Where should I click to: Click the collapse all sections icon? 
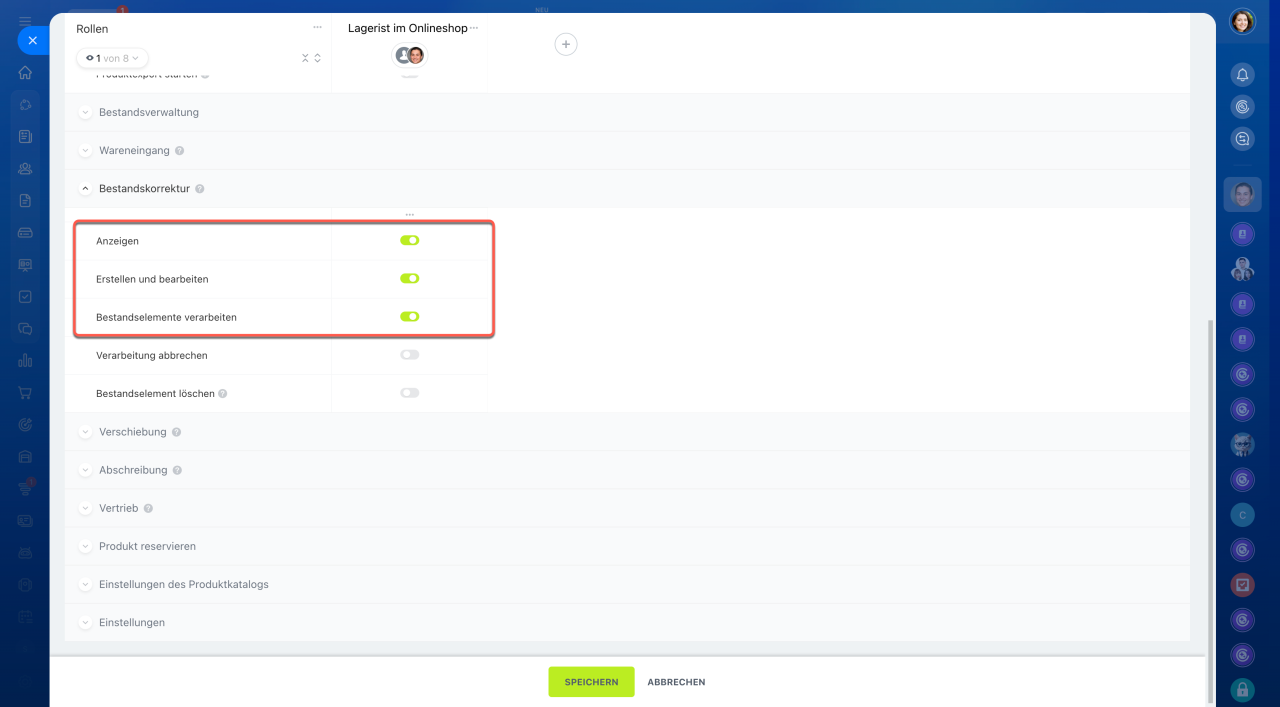[305, 58]
